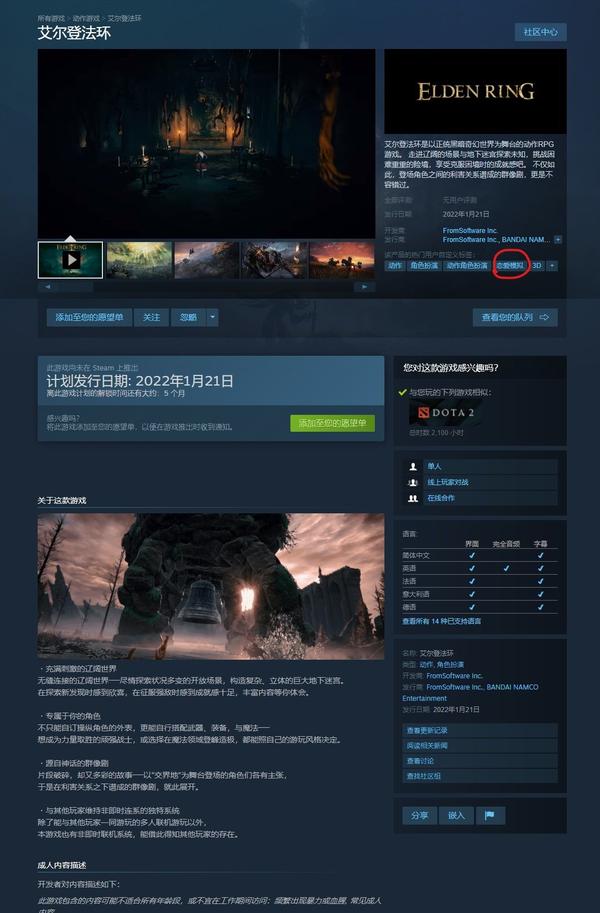Open 阅读相关新闻 related news
The height and width of the screenshot is (913, 600).
point(480,745)
